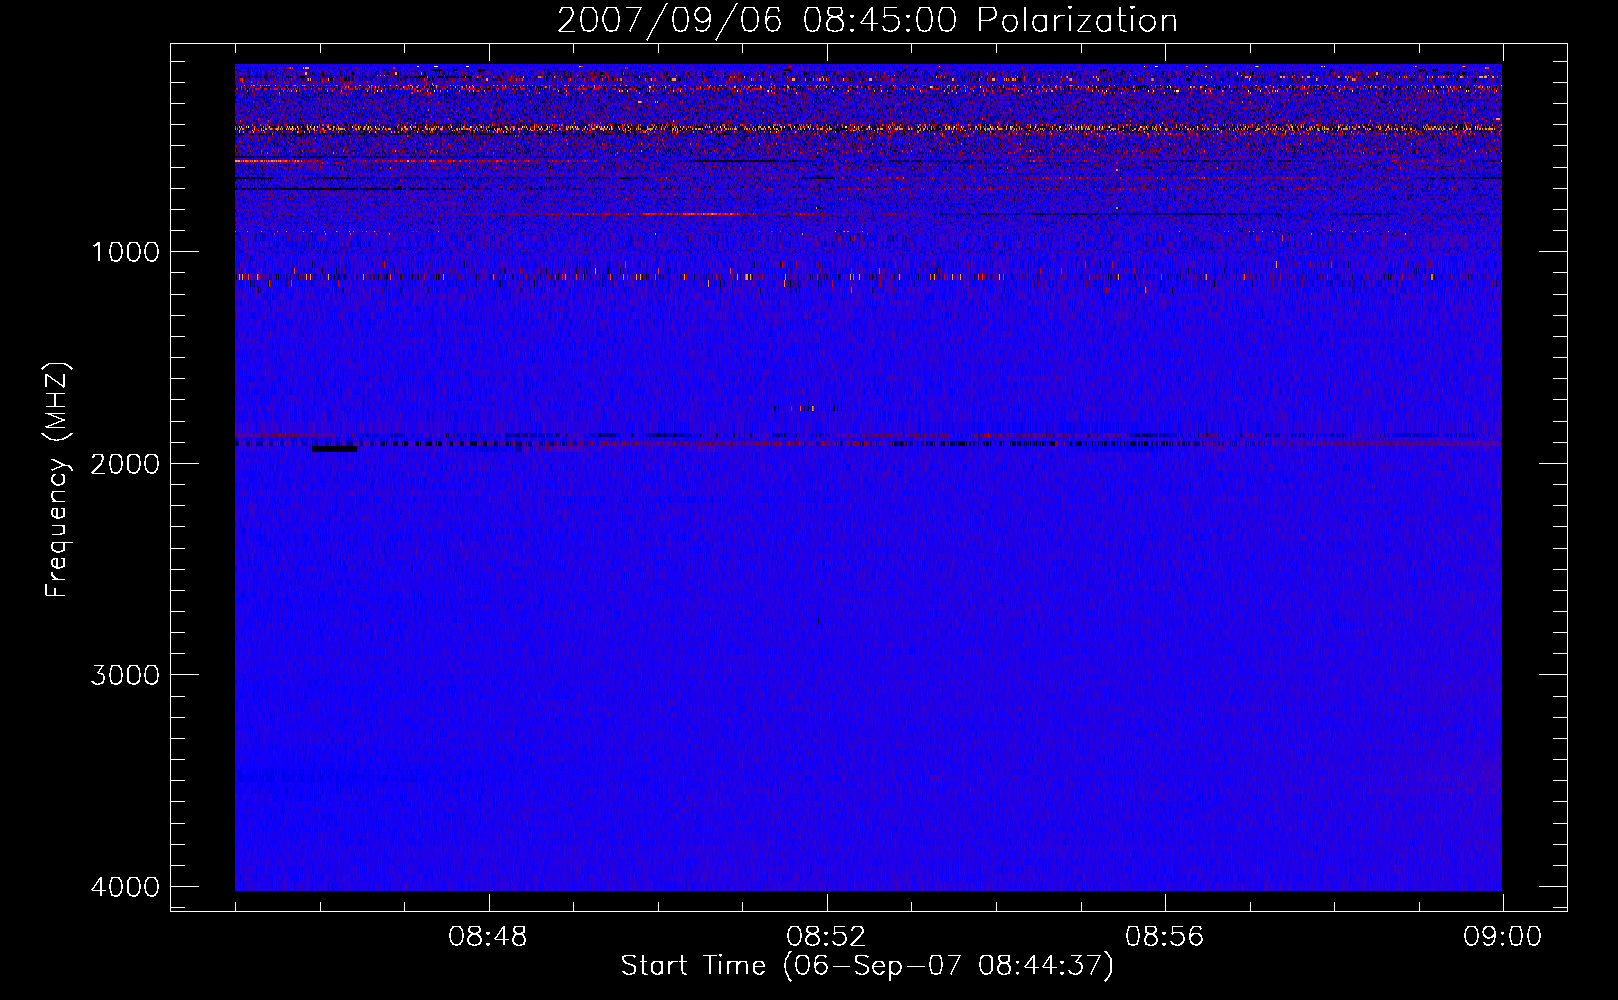
Task: Click the 'Frequency (MHZ)' axis label
Action: pos(57,480)
